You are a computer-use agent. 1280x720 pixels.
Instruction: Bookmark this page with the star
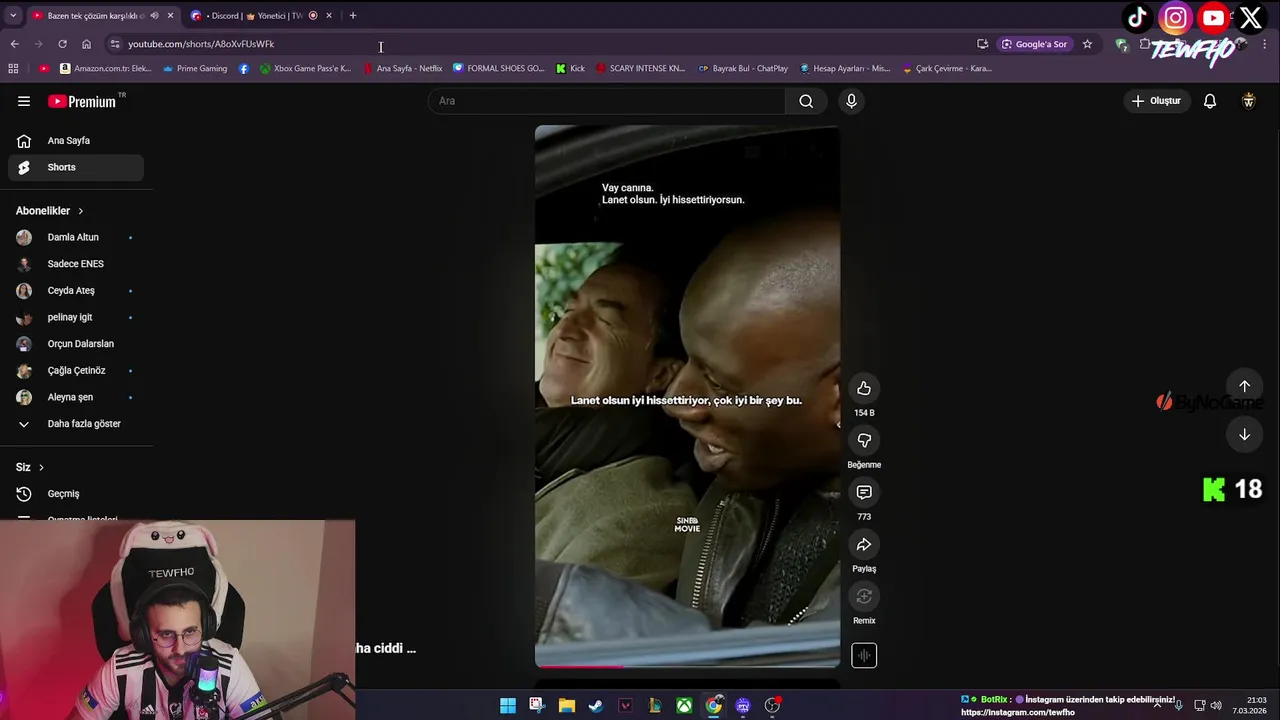point(1087,44)
